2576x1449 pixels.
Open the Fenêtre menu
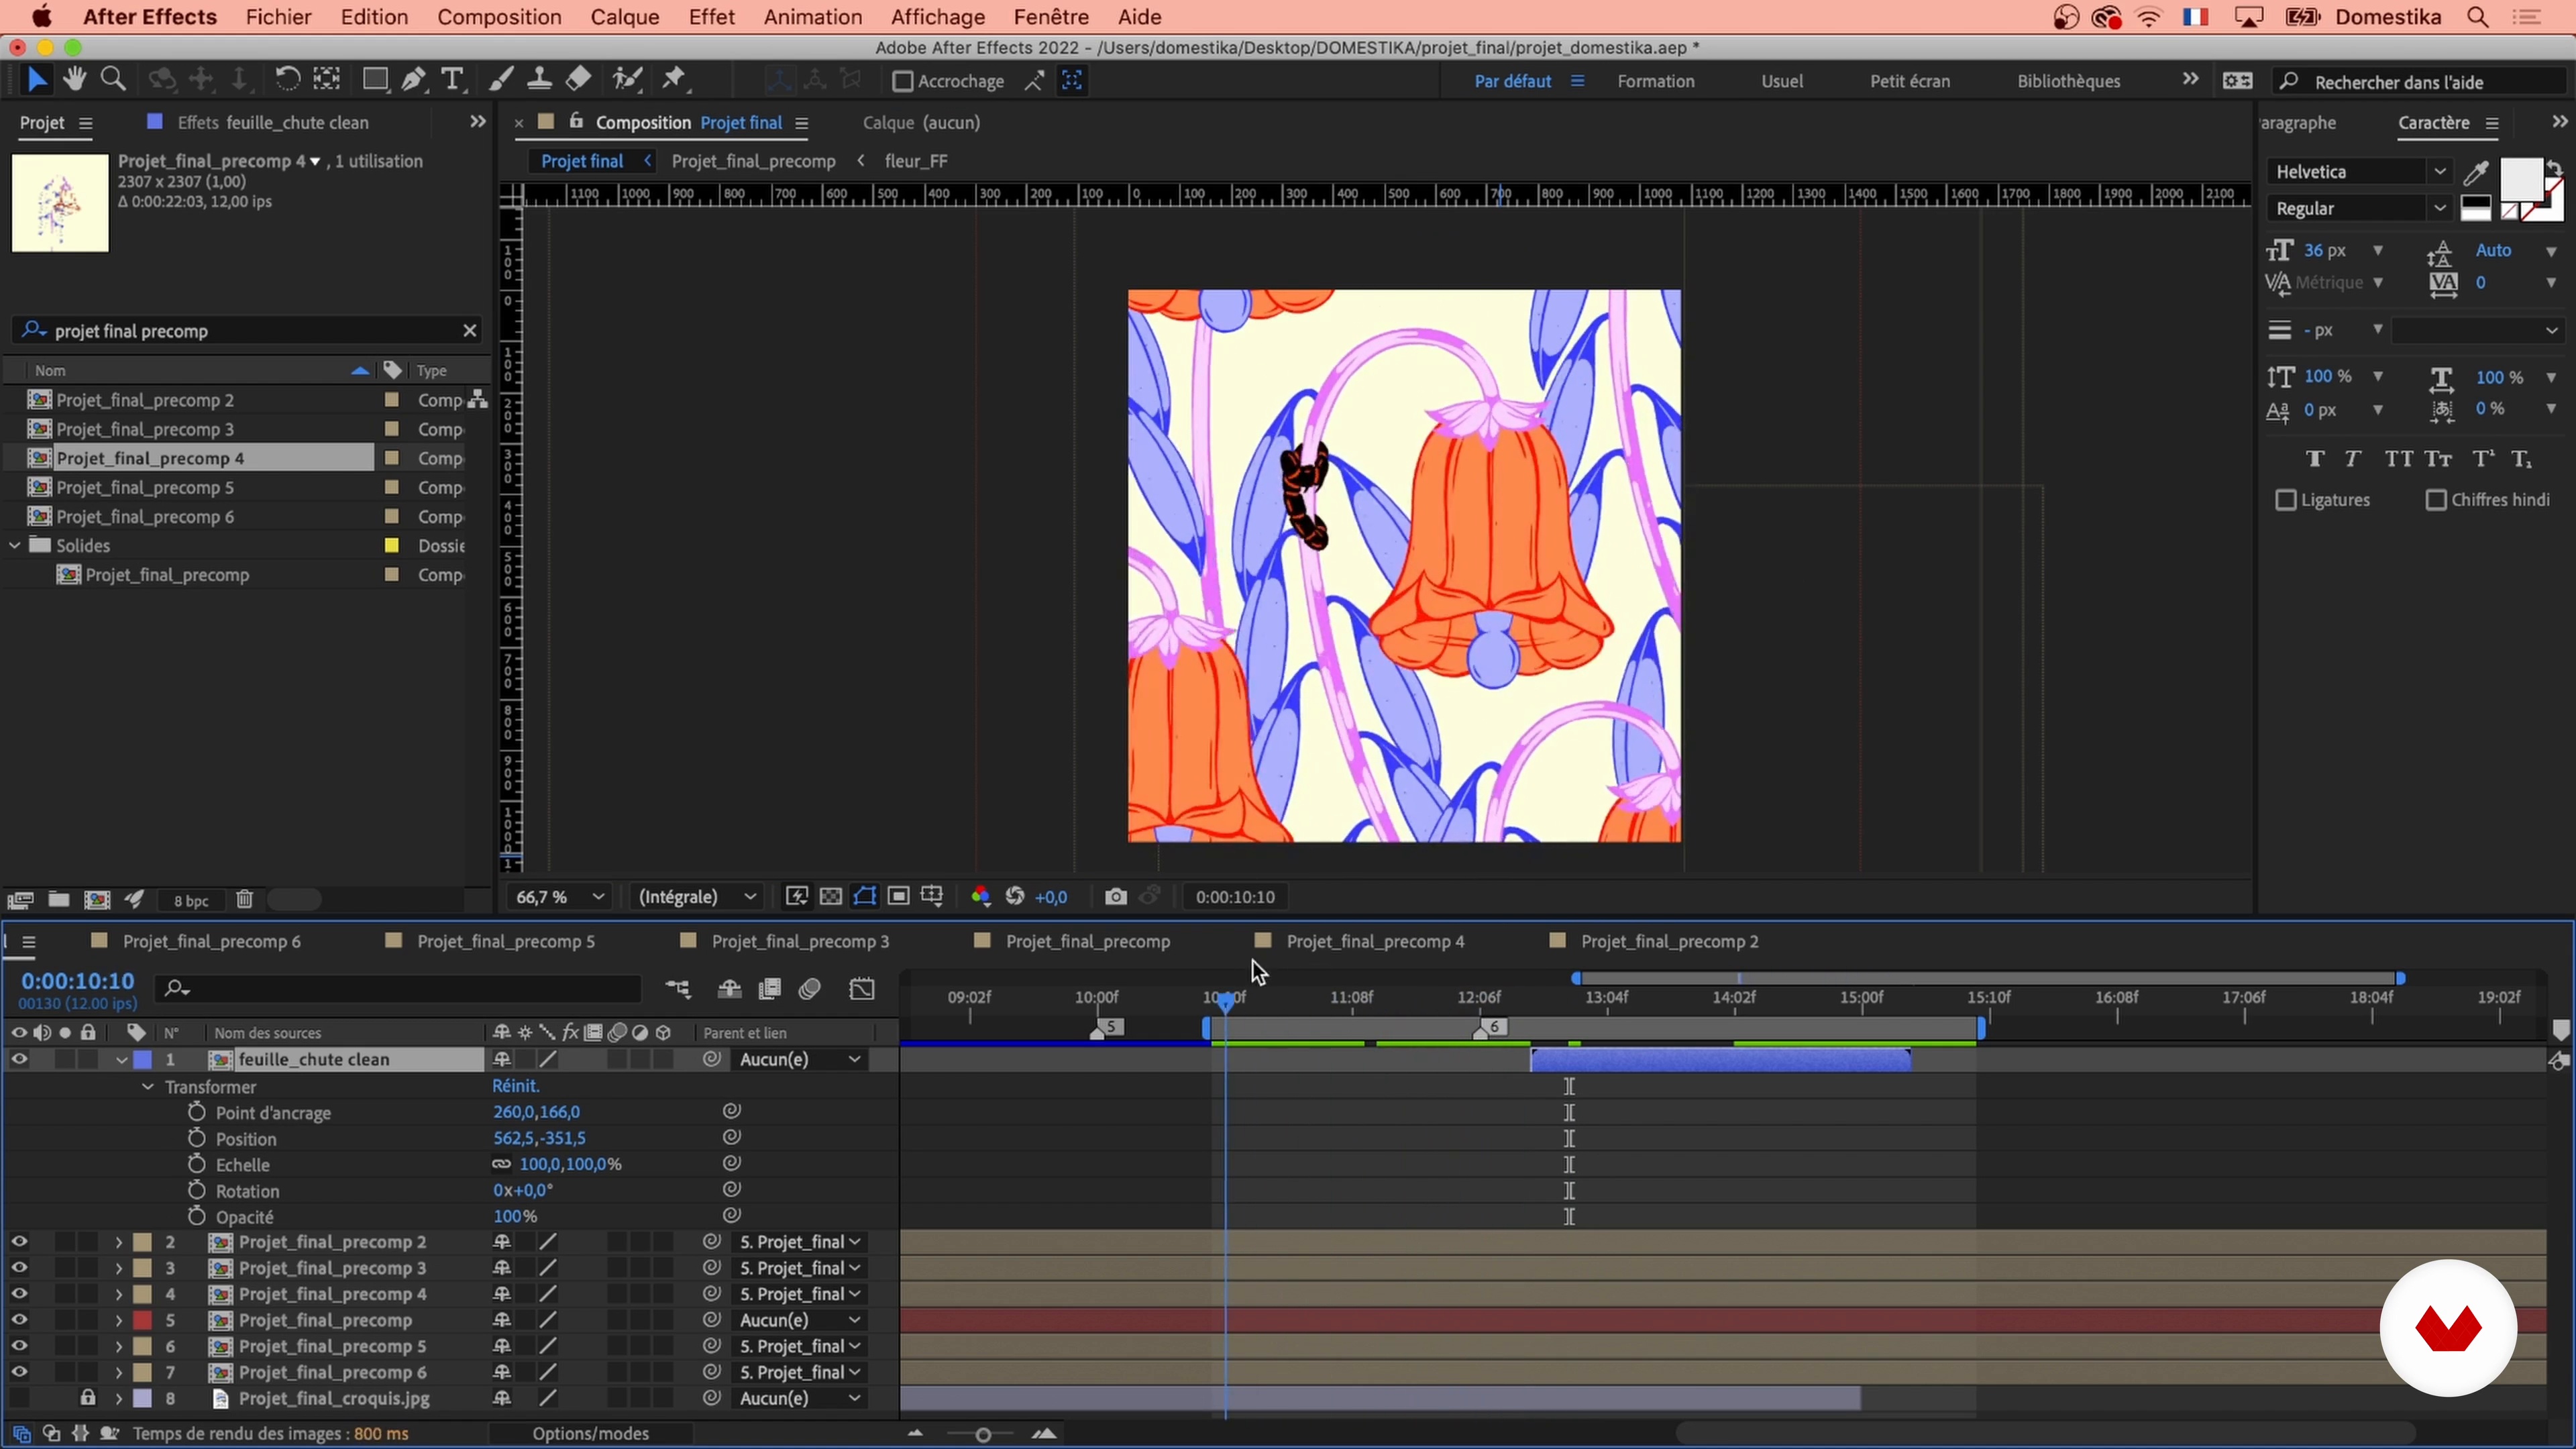click(1051, 17)
